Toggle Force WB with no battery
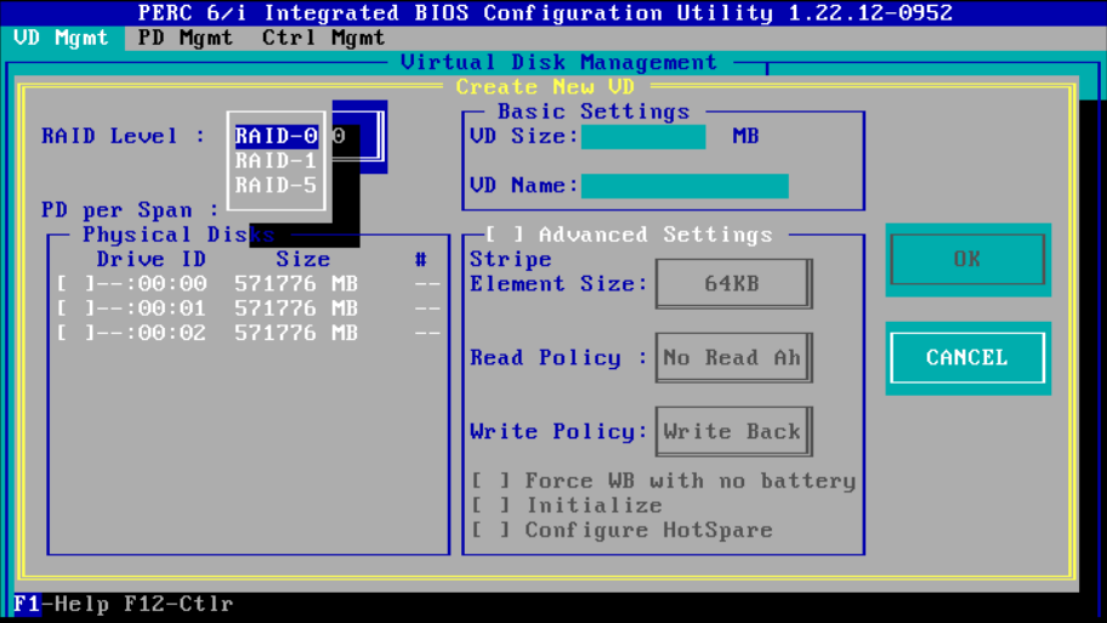The width and height of the screenshot is (1108, 623). [490, 482]
